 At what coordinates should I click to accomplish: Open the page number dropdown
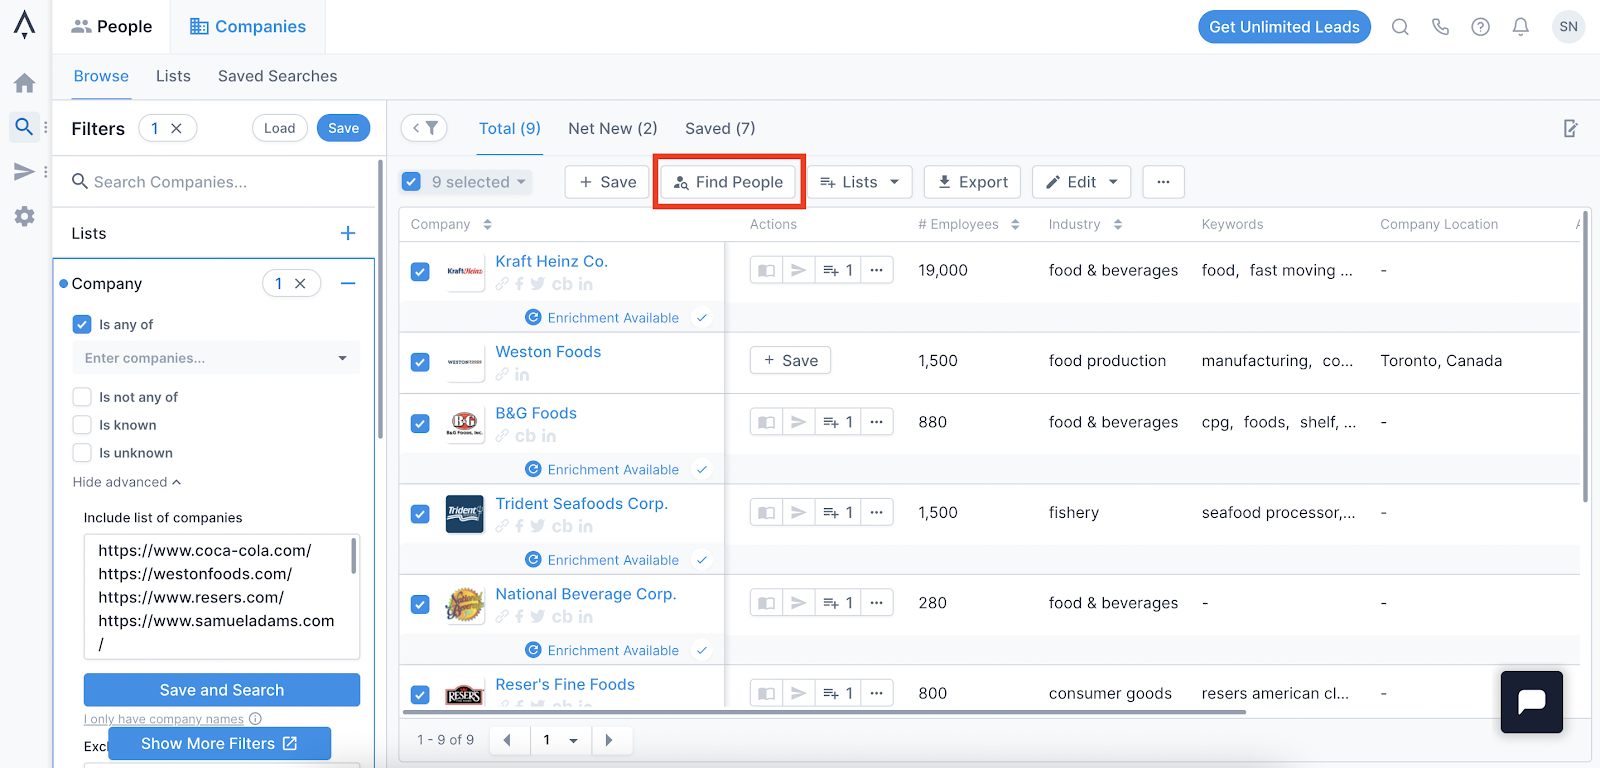pyautogui.click(x=560, y=740)
